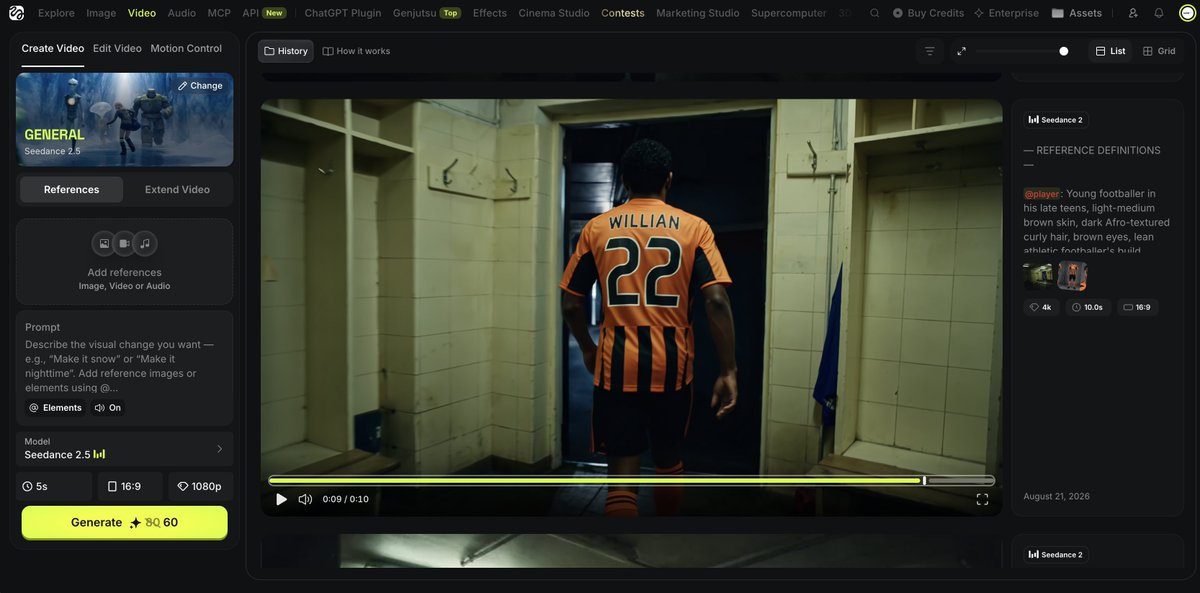Open Marketing Studio
The image size is (1200, 593).
[x=698, y=13]
